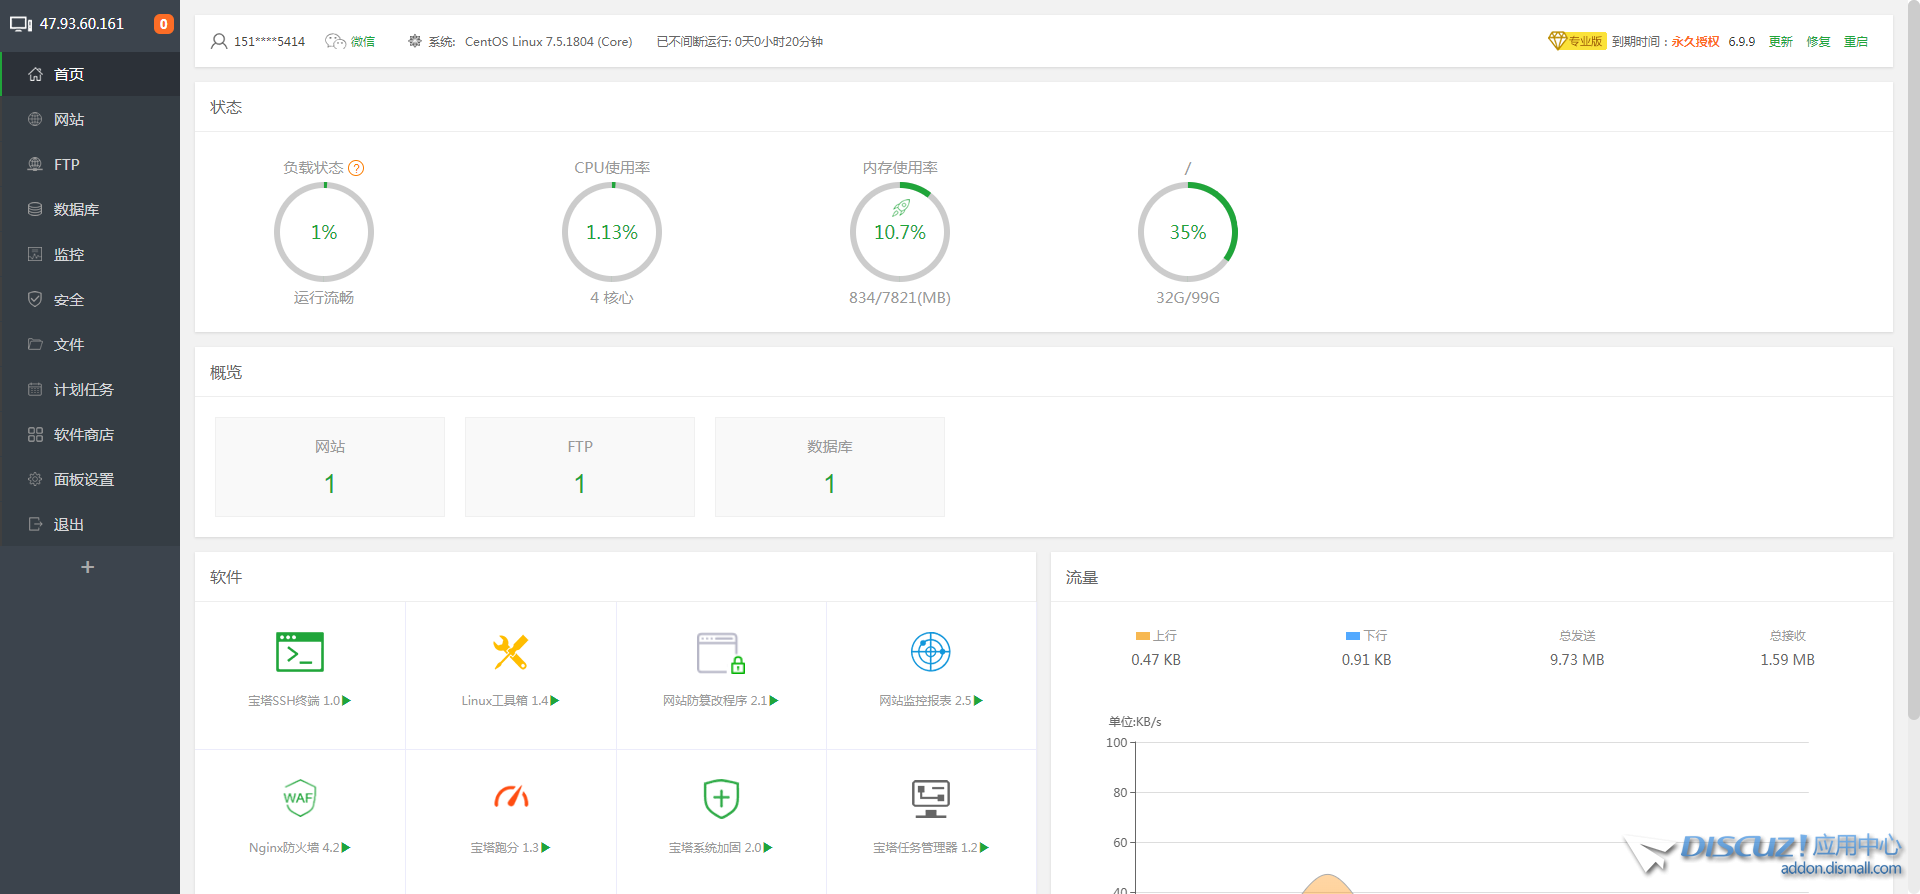Open the Linux工具箱 wrench icon

pyautogui.click(x=510, y=652)
